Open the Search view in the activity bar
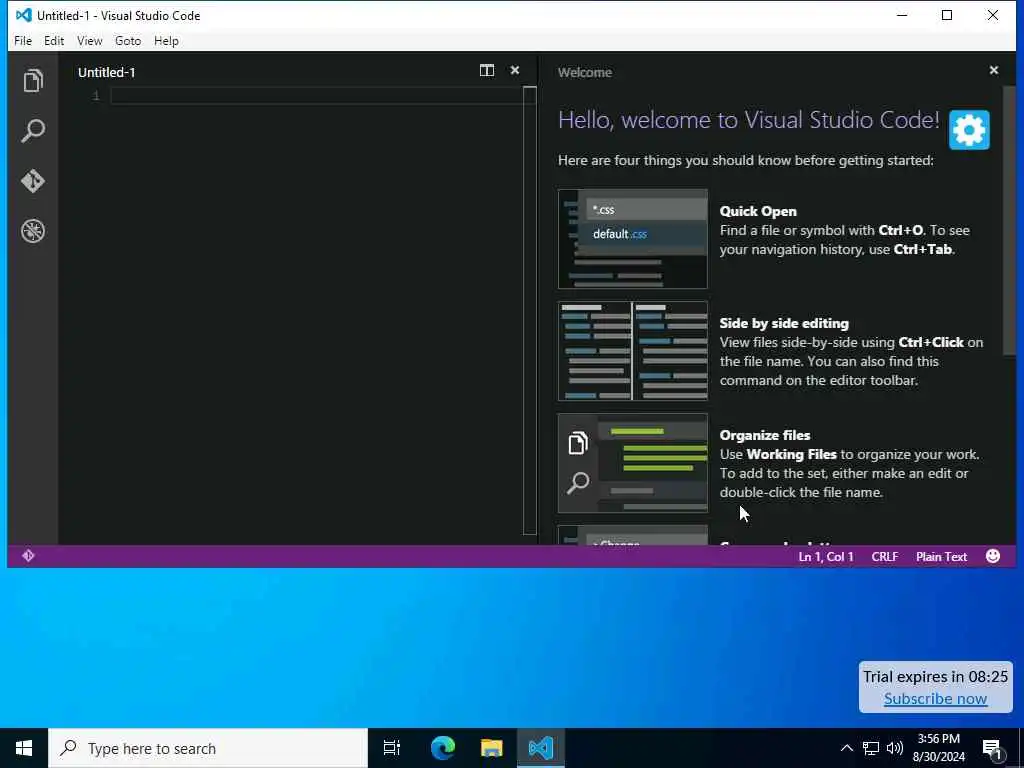The image size is (1024, 768). pos(33,131)
